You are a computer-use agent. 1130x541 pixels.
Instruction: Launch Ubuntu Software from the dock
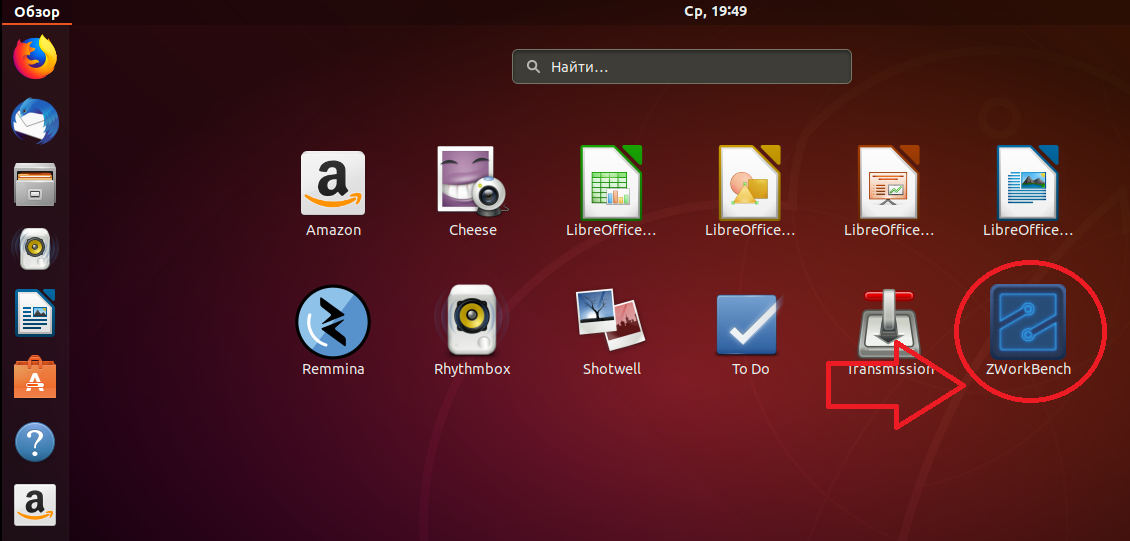35,377
